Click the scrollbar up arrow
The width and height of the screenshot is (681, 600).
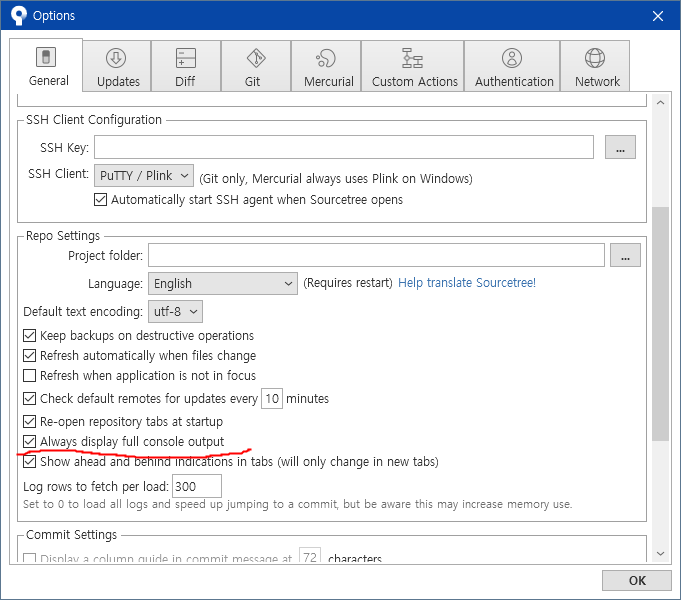click(x=661, y=103)
